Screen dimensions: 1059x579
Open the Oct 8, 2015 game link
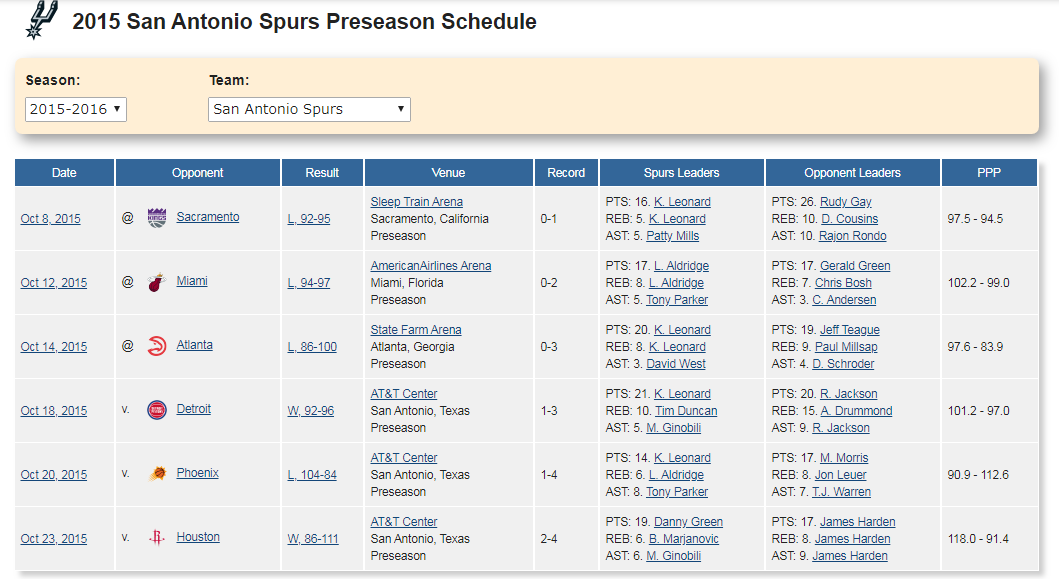[51, 219]
